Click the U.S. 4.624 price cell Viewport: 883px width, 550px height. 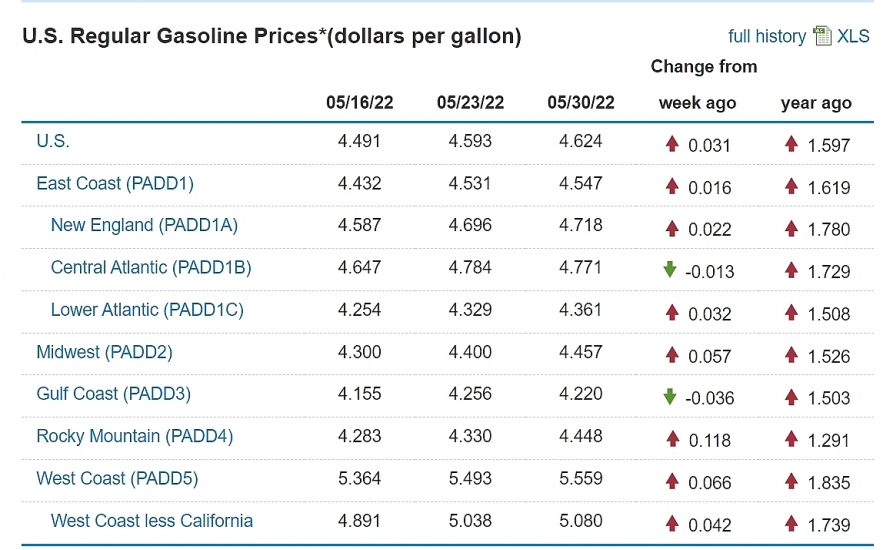[581, 141]
